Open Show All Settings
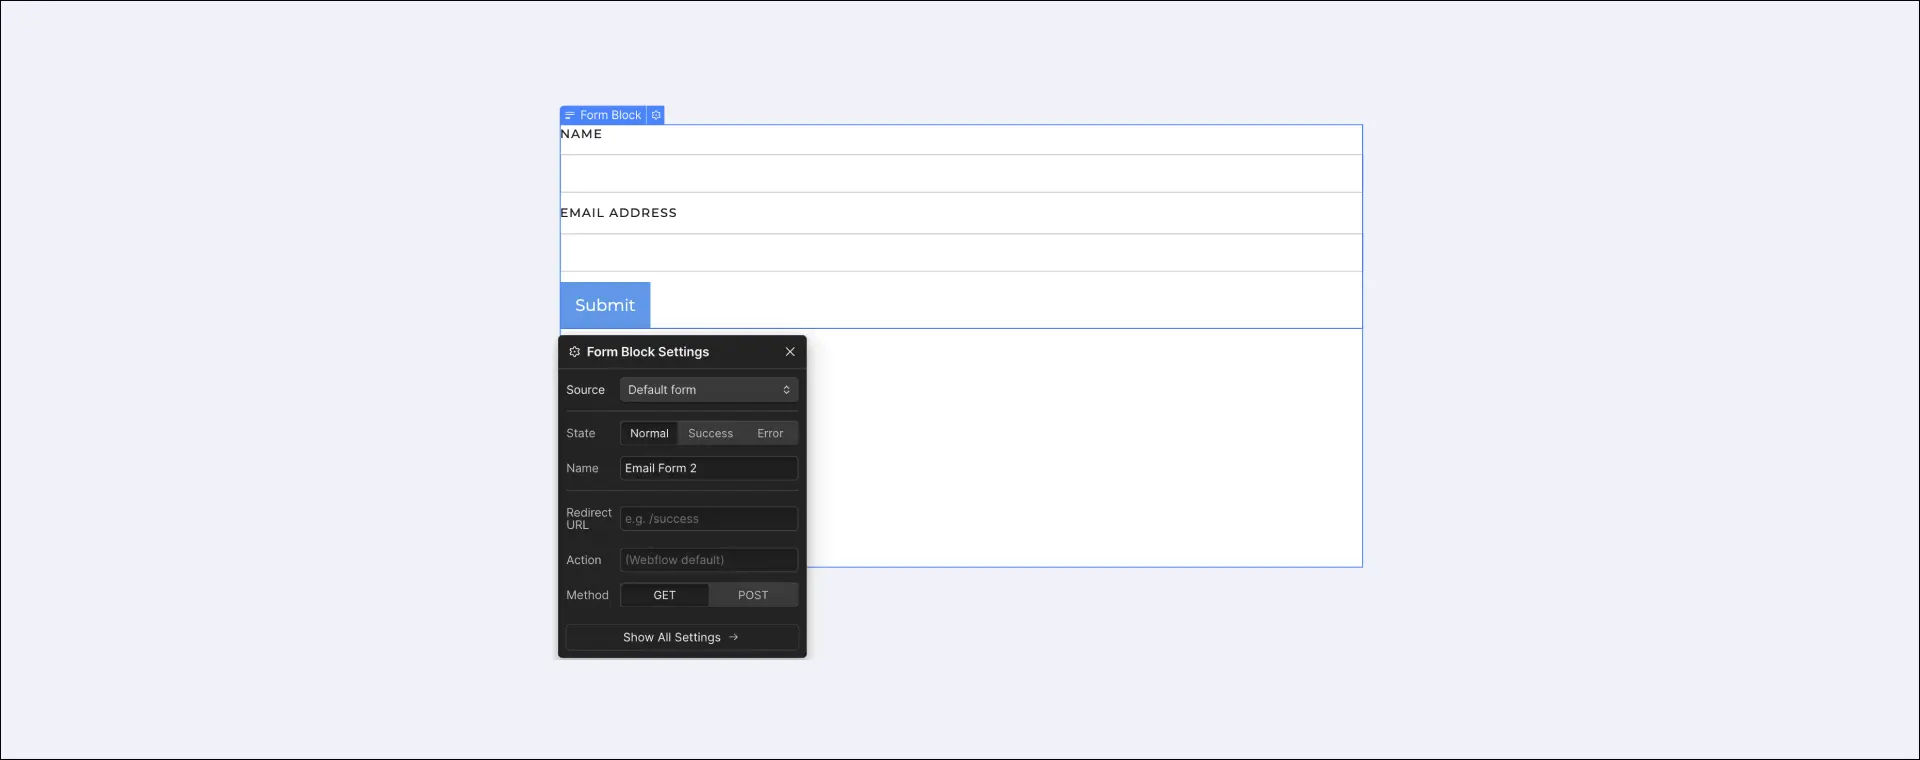 (x=682, y=637)
